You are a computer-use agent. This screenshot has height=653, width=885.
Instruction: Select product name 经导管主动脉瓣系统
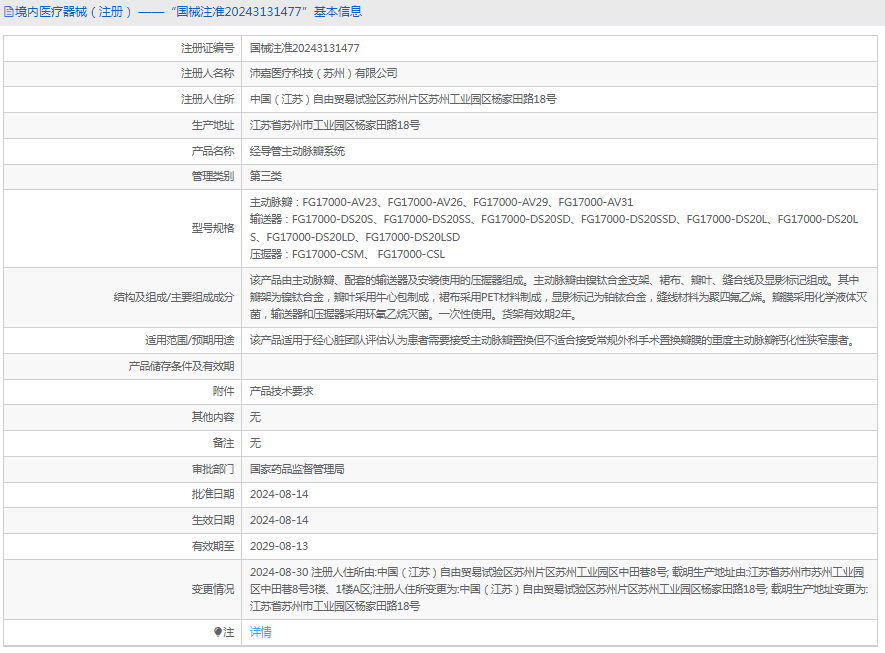(297, 151)
